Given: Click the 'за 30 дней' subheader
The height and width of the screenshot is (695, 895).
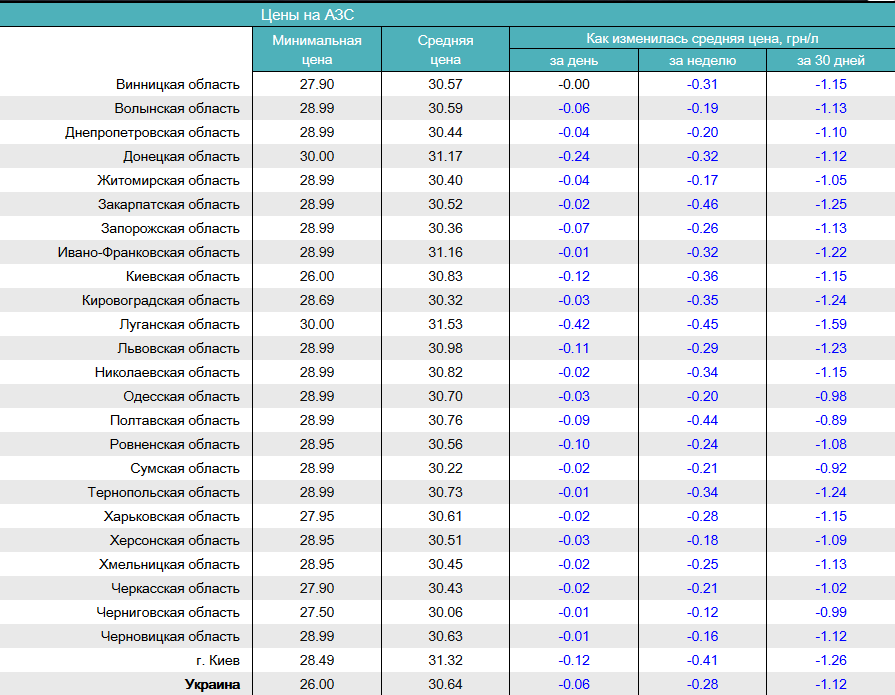Looking at the screenshot, I should pyautogui.click(x=830, y=61).
